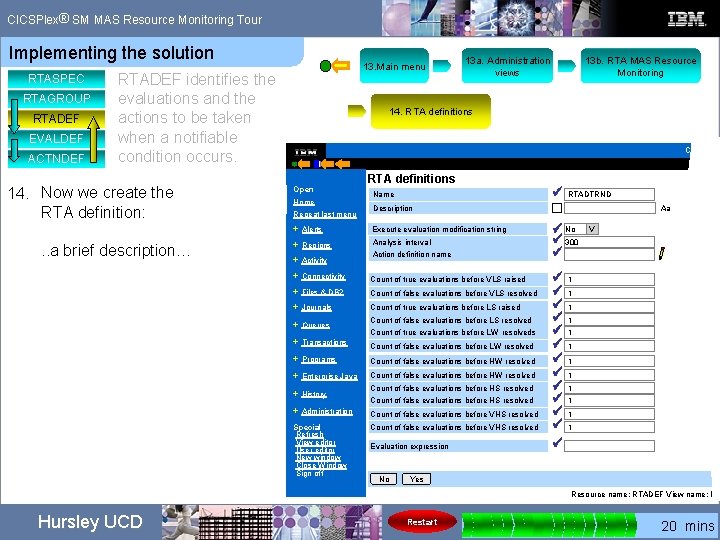Click the No button
Image resolution: width=720 pixels, height=540 pixels.
pyautogui.click(x=384, y=479)
